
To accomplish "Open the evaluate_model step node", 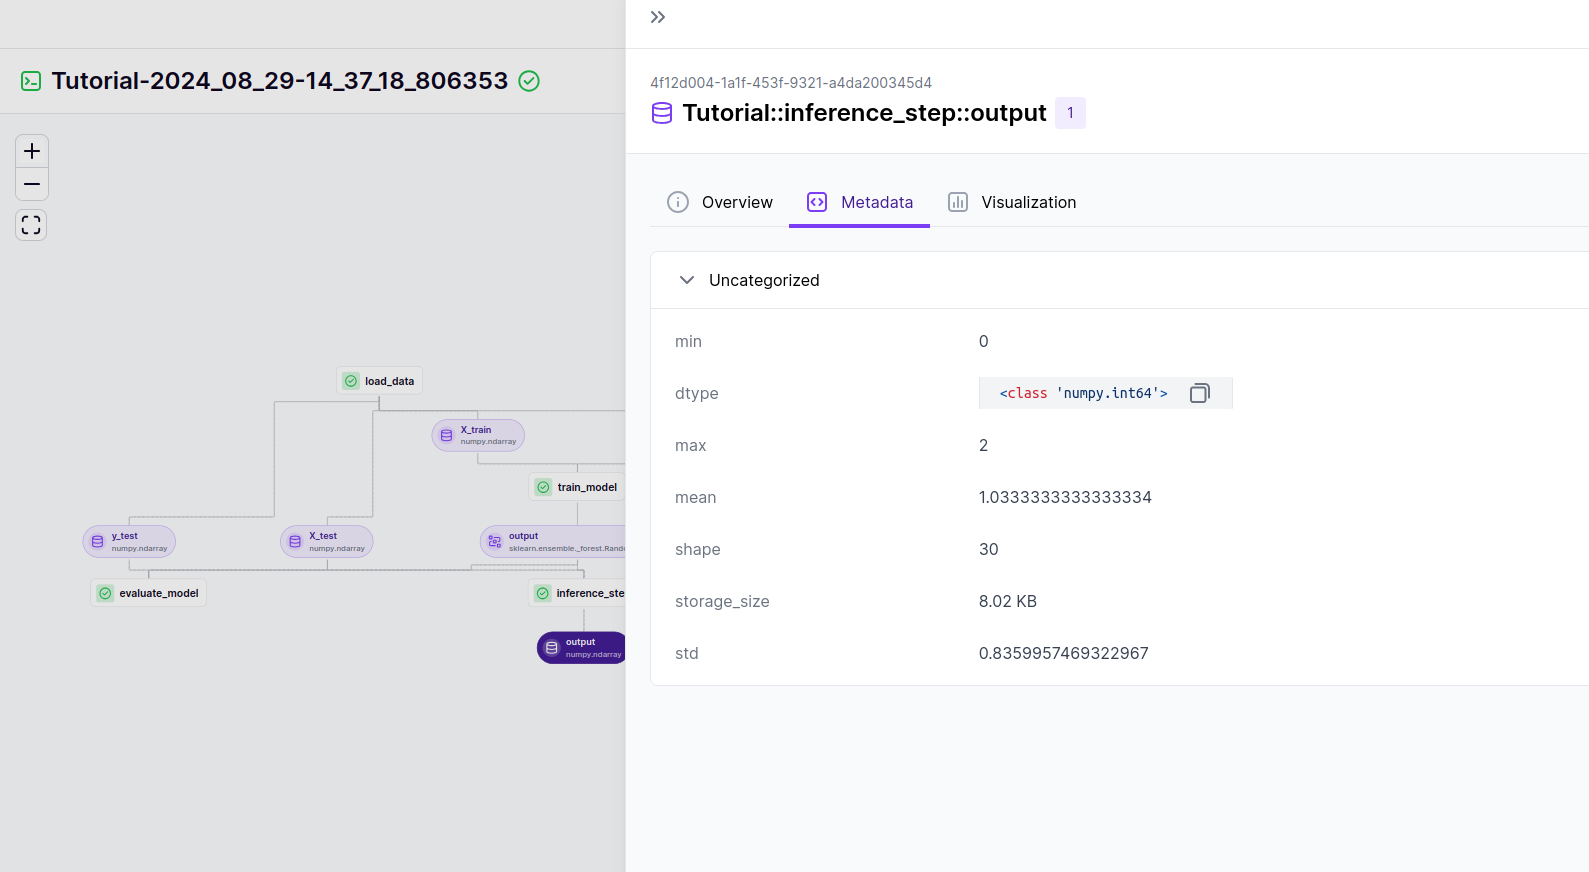I will pos(149,593).
